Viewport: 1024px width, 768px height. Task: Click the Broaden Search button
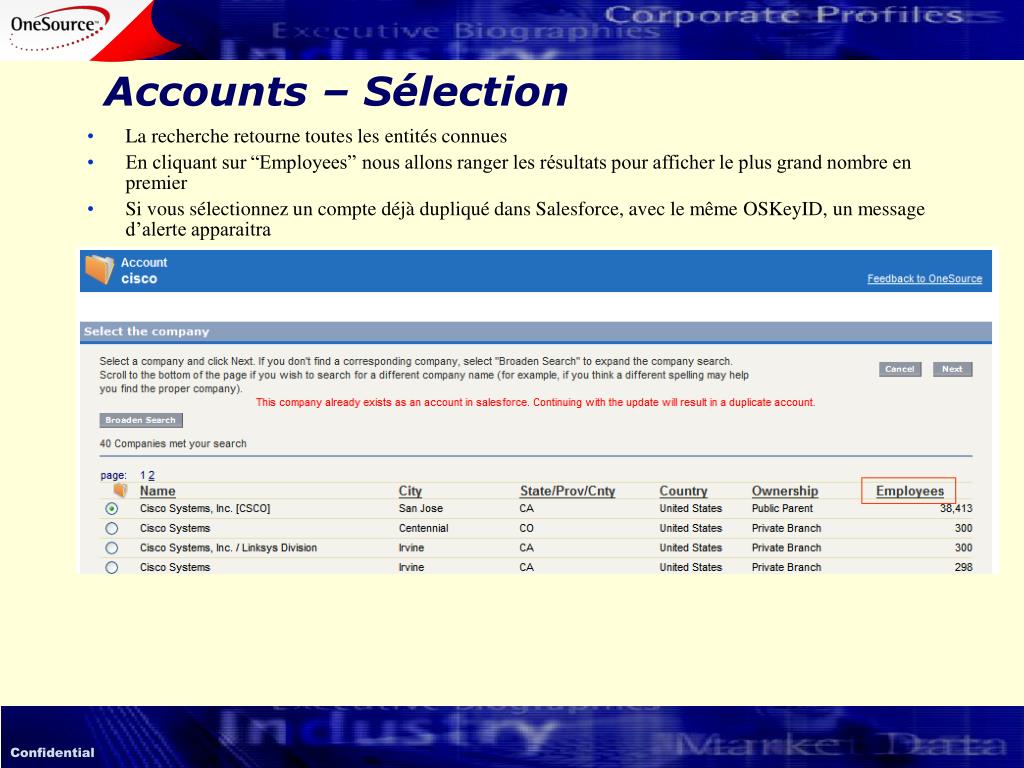point(140,420)
